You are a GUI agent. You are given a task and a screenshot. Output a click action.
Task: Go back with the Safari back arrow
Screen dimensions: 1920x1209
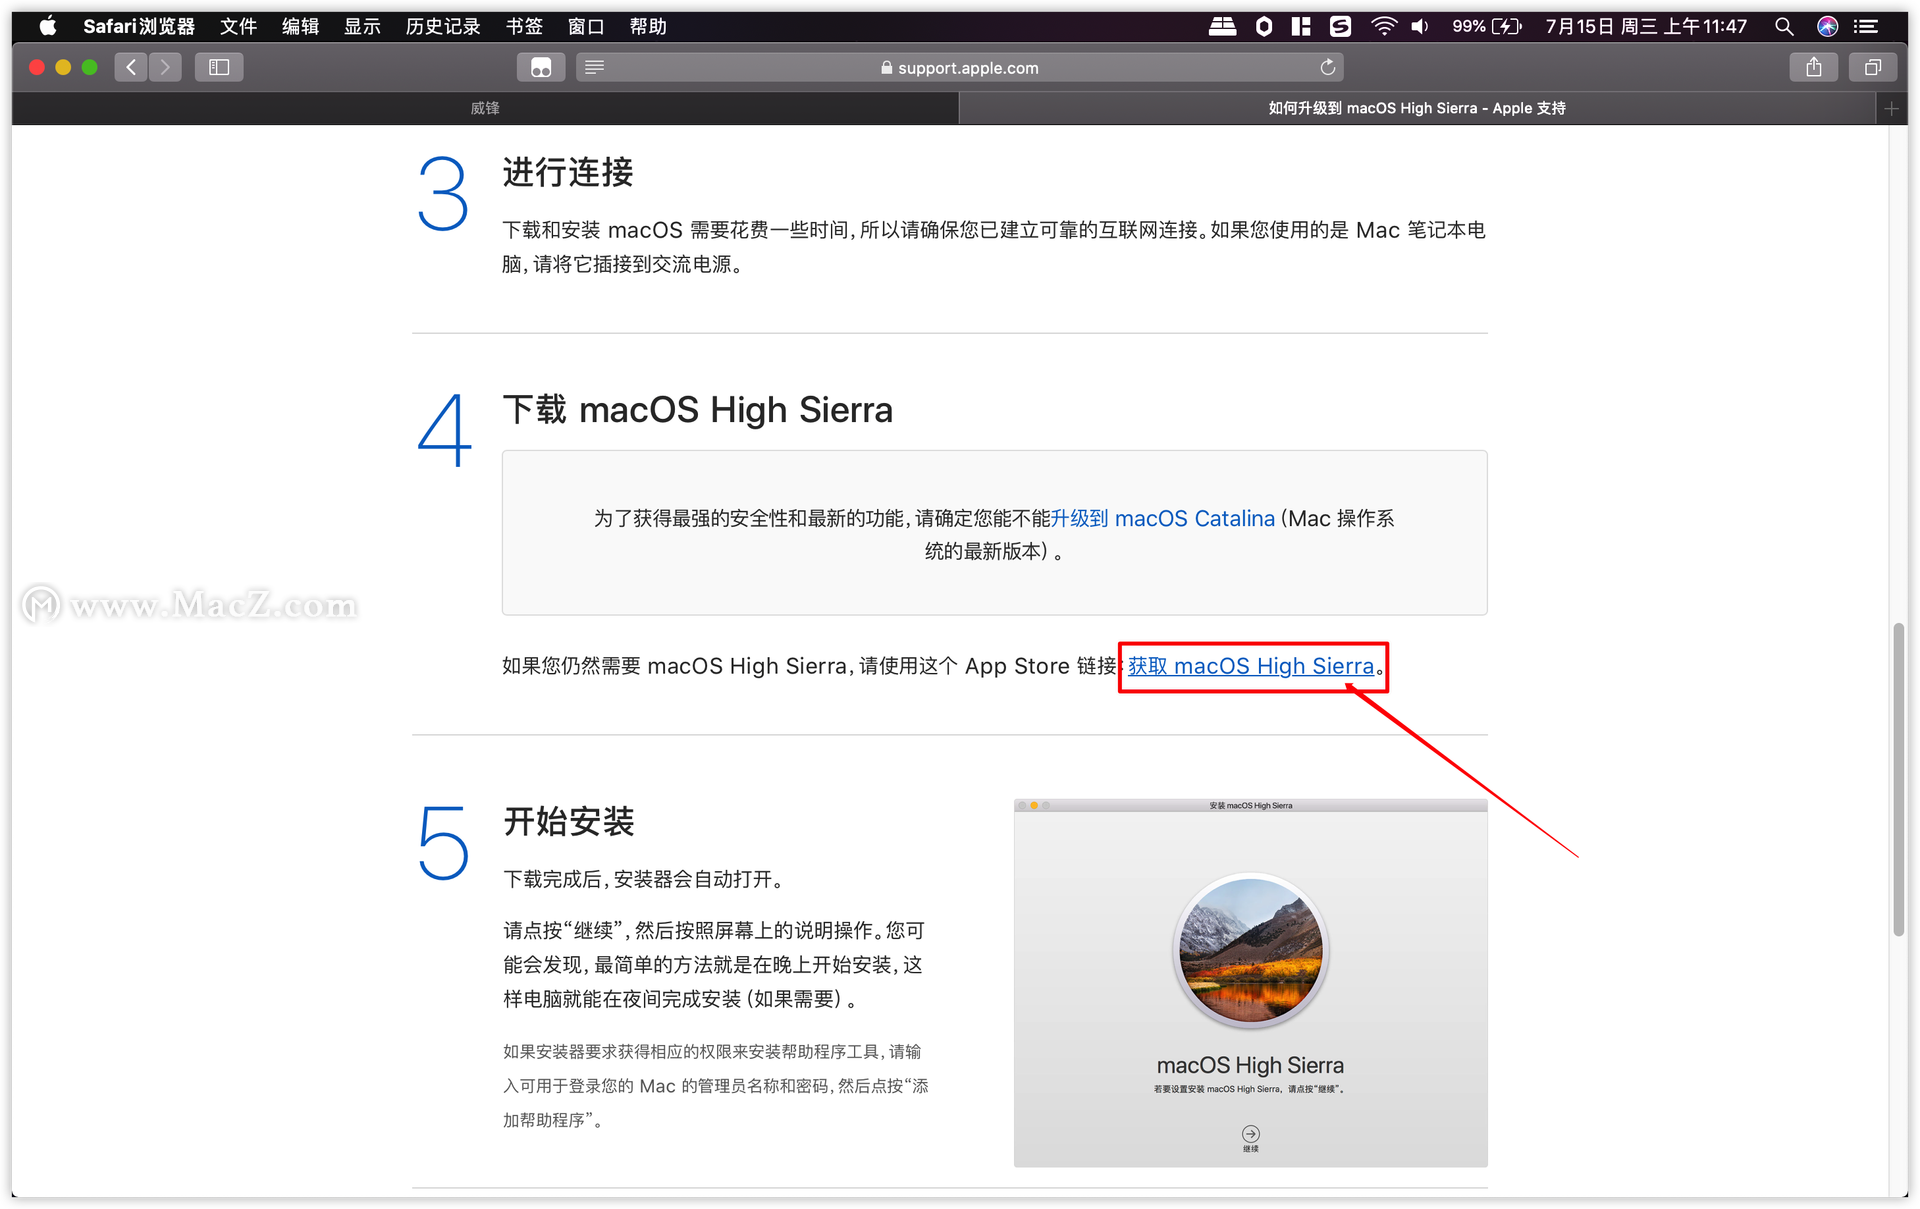[x=131, y=67]
